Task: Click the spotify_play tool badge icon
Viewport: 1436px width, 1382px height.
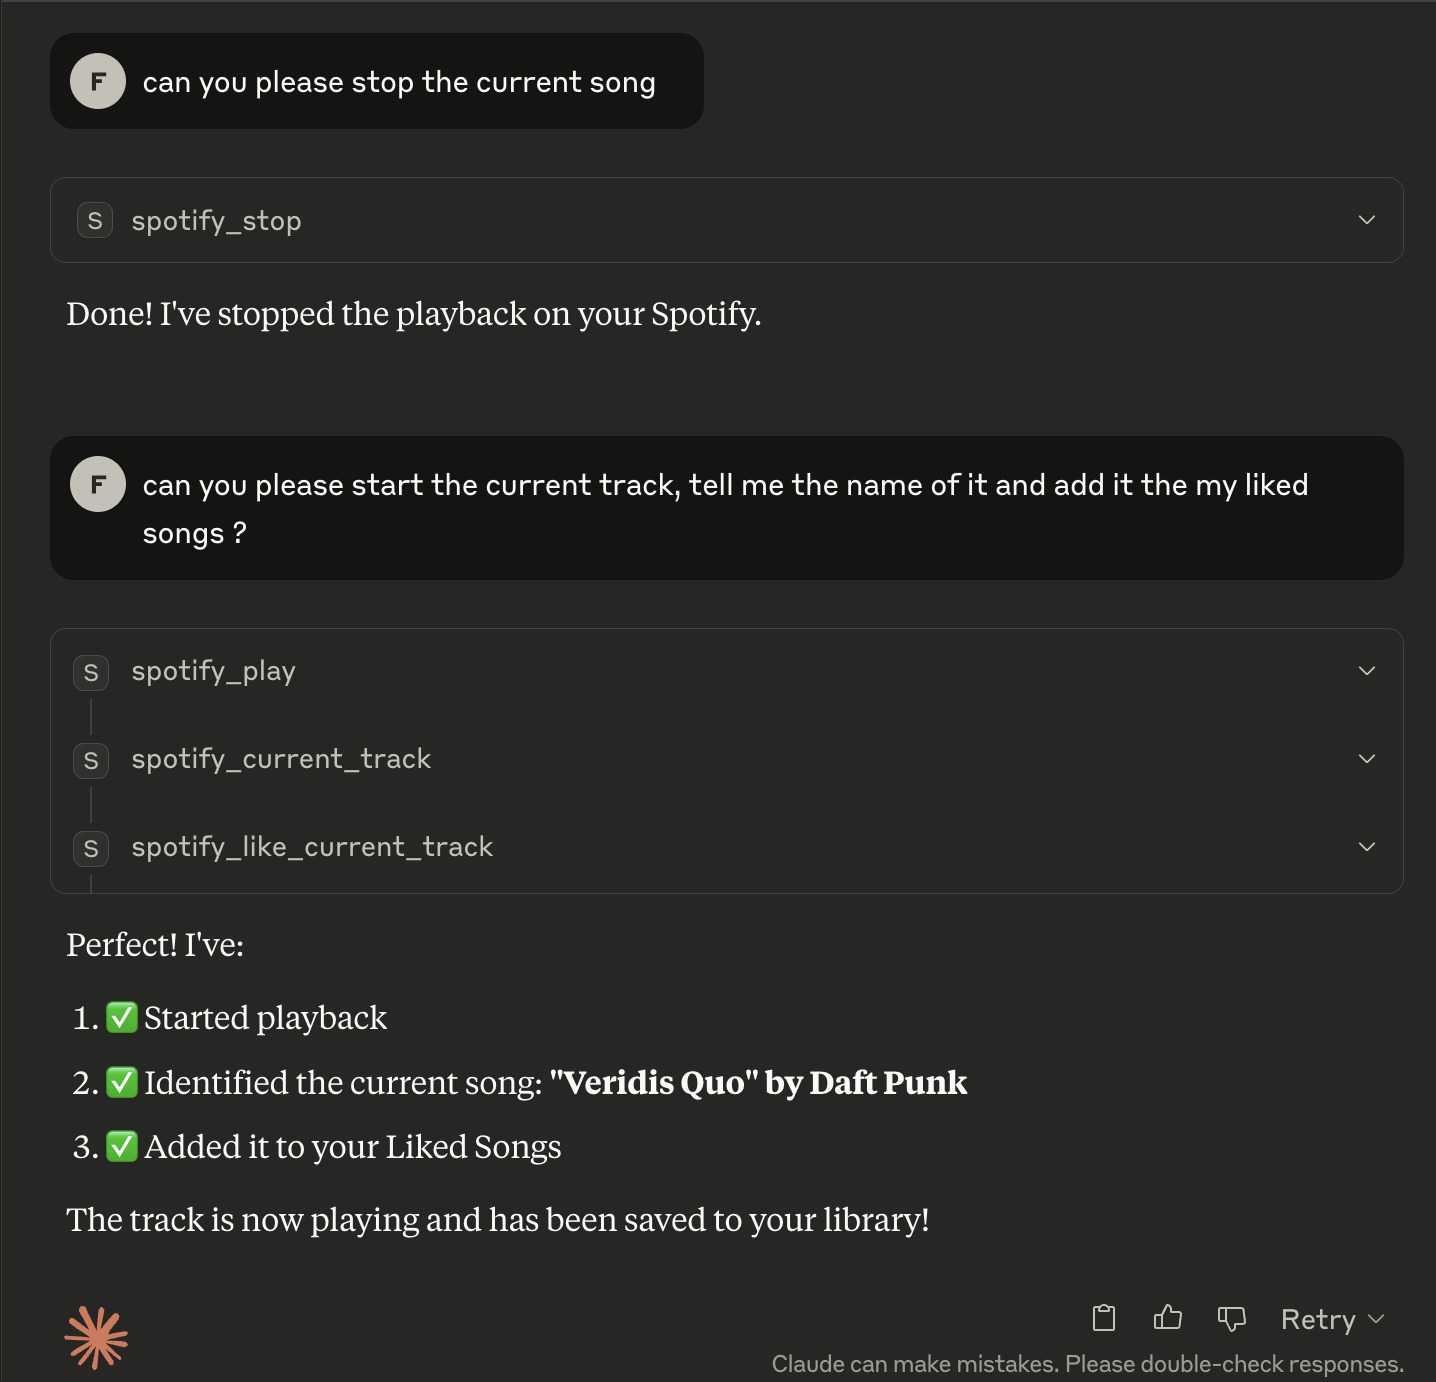Action: [90, 672]
